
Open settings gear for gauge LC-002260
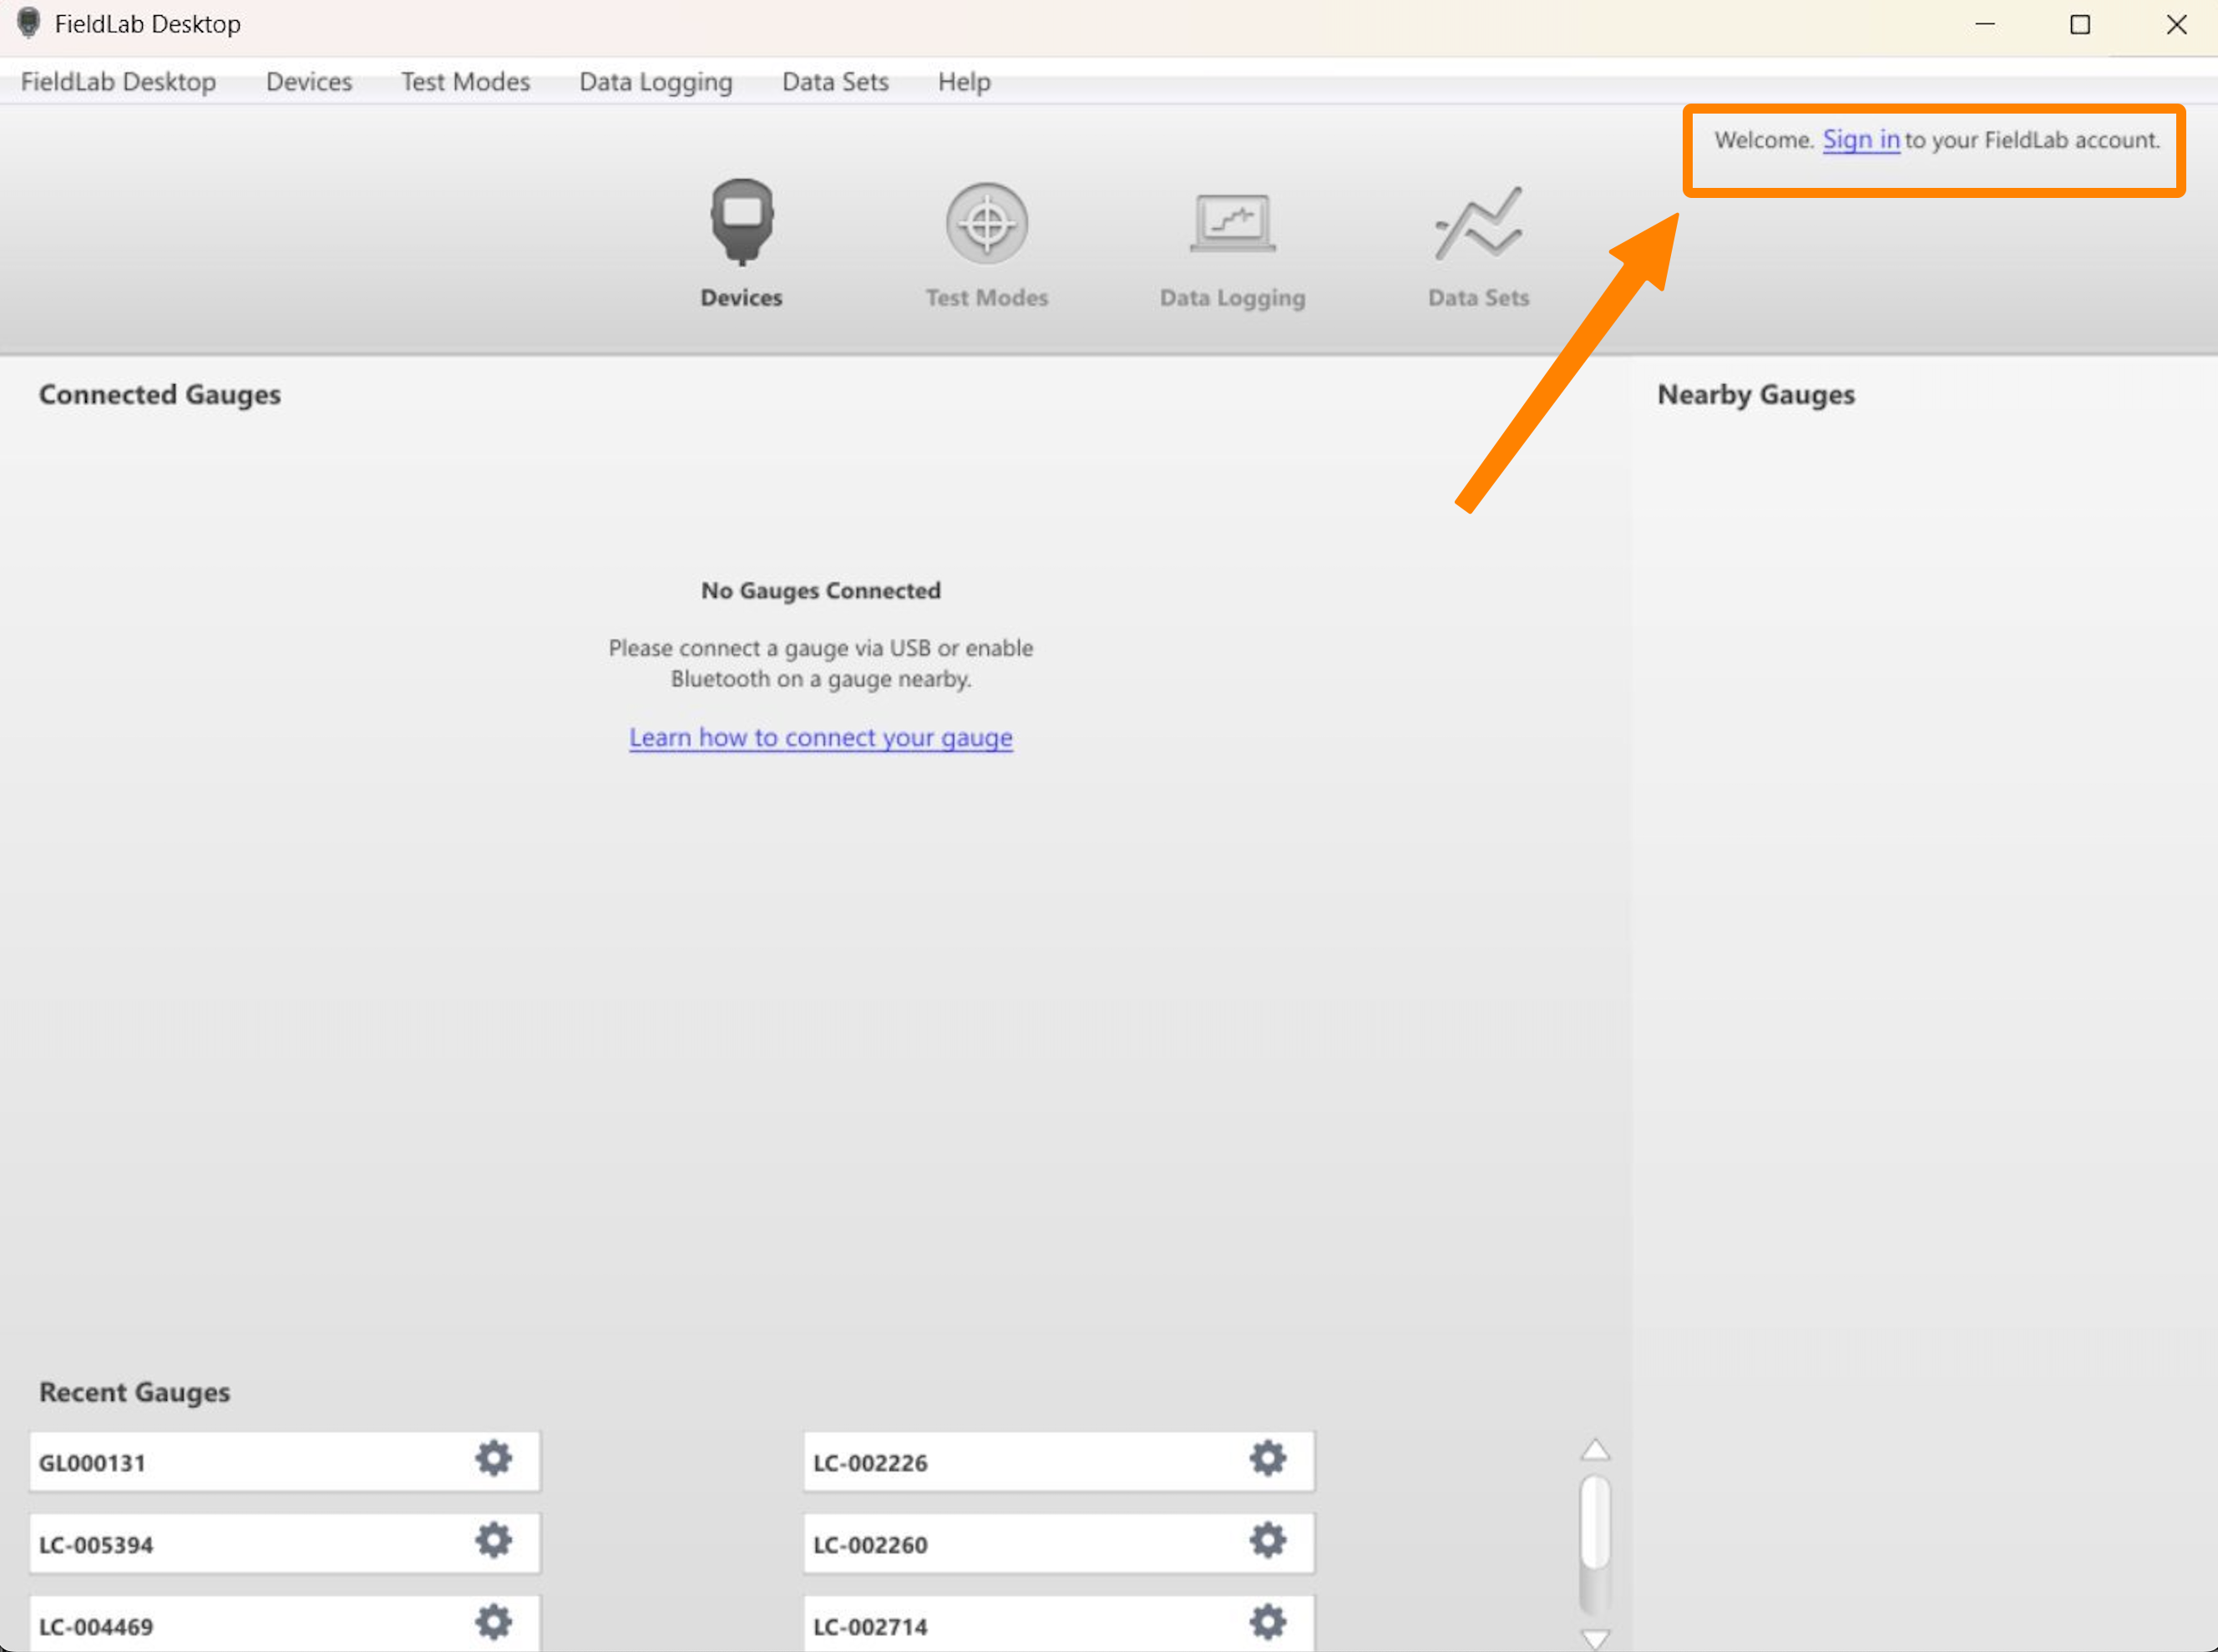click(1267, 1540)
